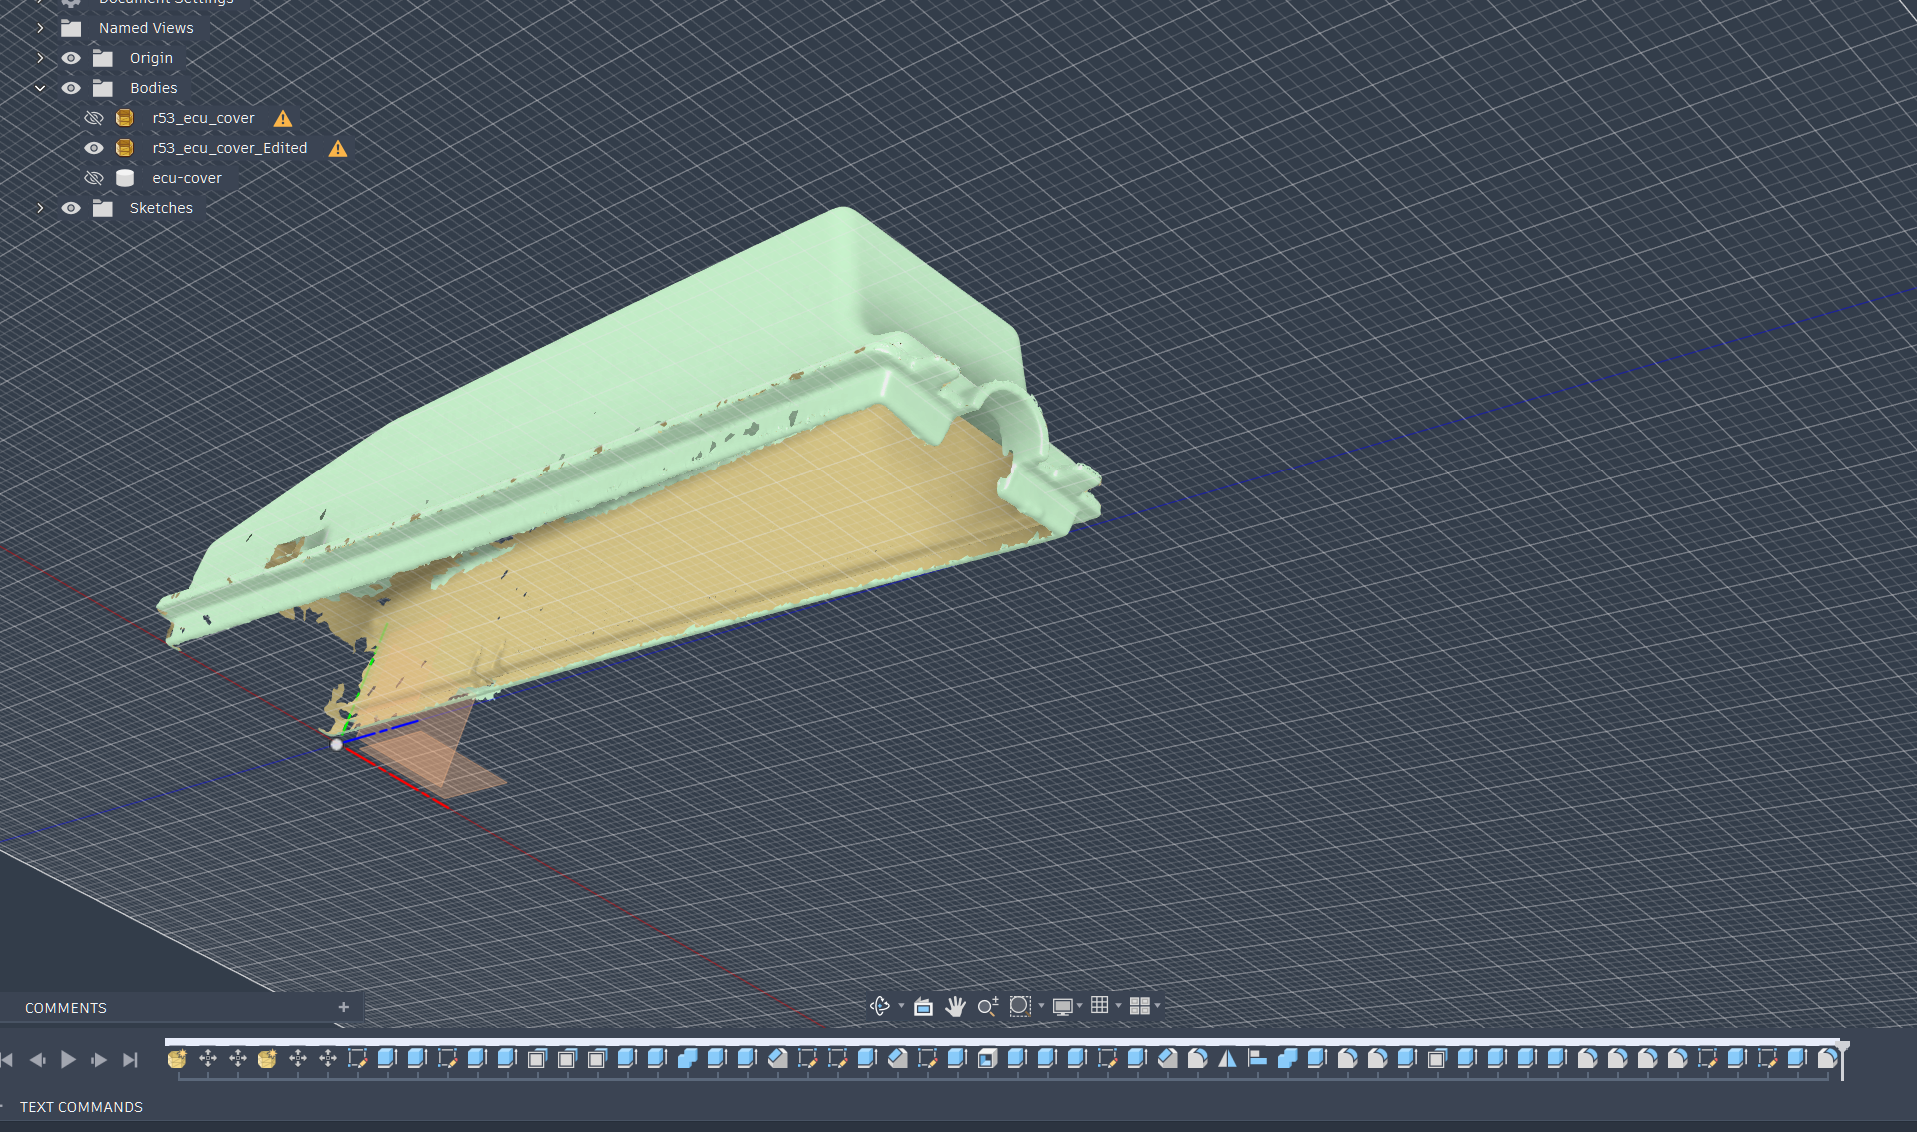The width and height of the screenshot is (1917, 1132).
Task: Select solid body icon of ecu-cover
Action: point(124,178)
